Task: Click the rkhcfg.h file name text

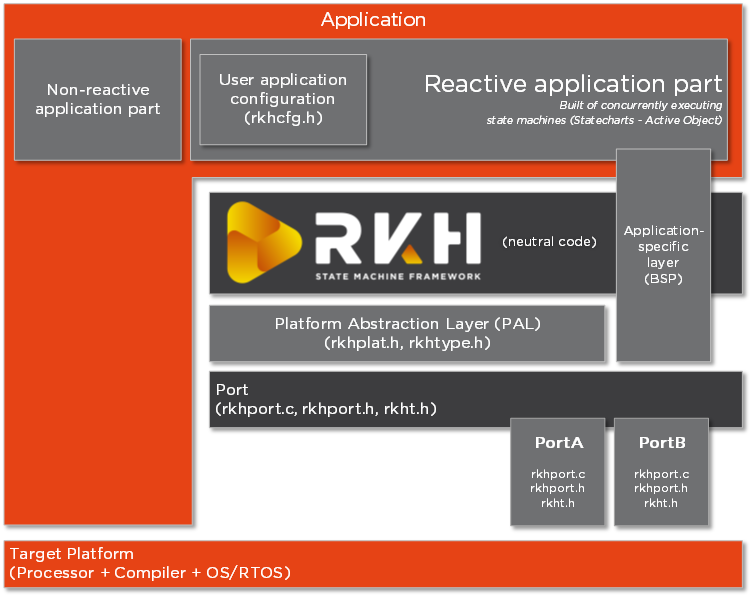Action: 283,118
